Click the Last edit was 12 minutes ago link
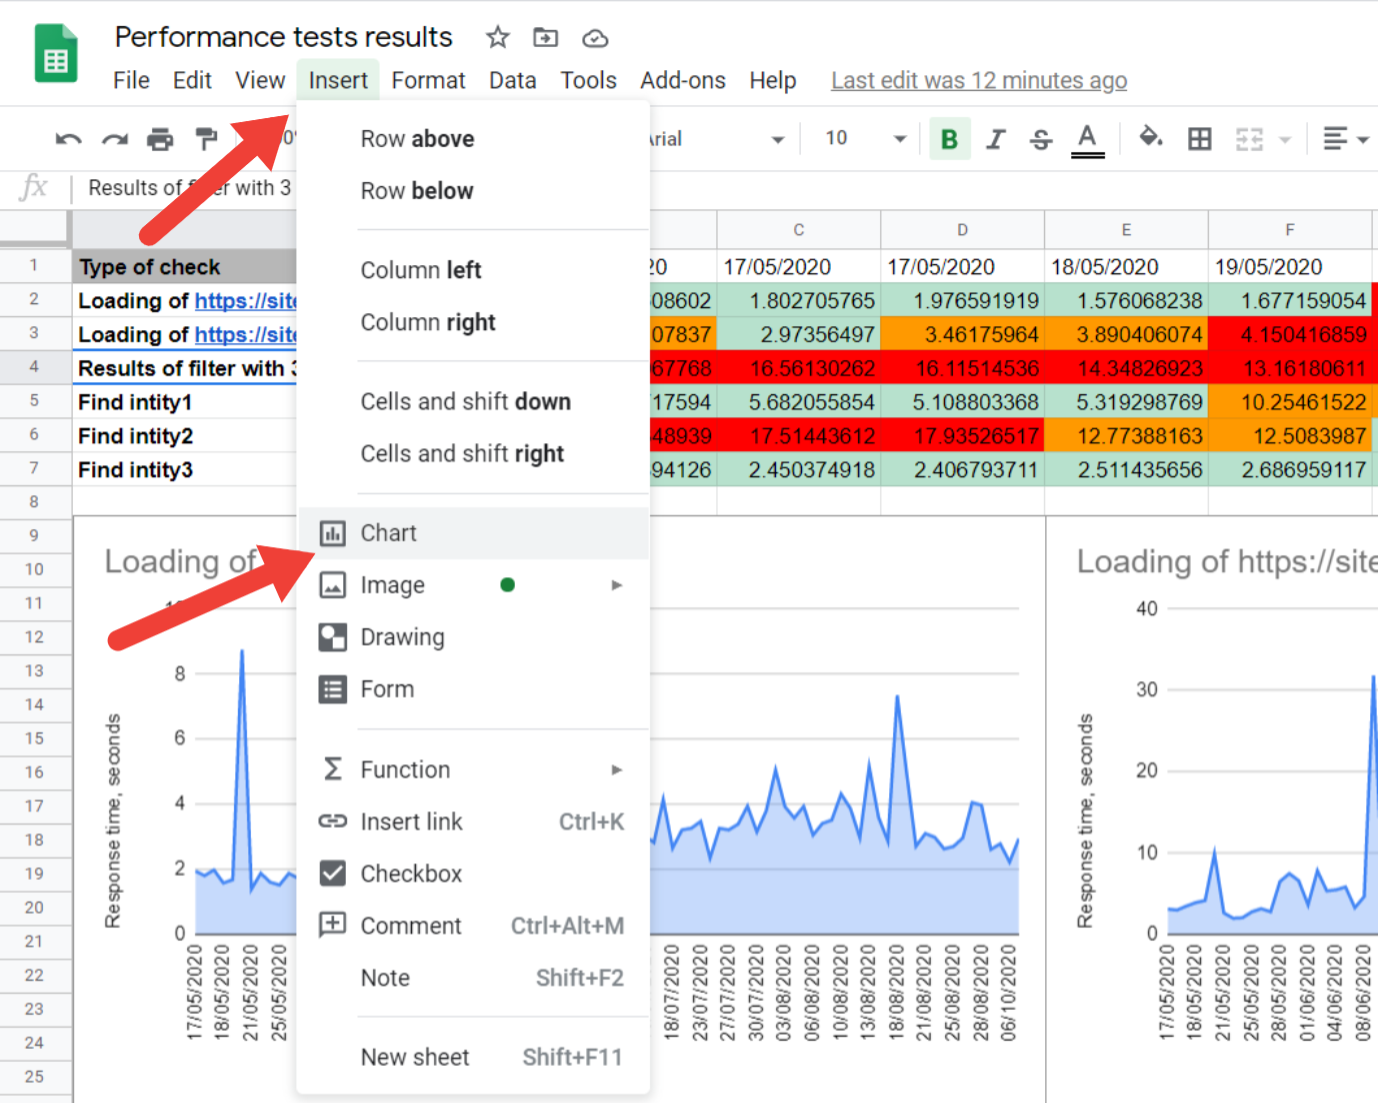Image resolution: width=1378 pixels, height=1103 pixels. coord(978,80)
